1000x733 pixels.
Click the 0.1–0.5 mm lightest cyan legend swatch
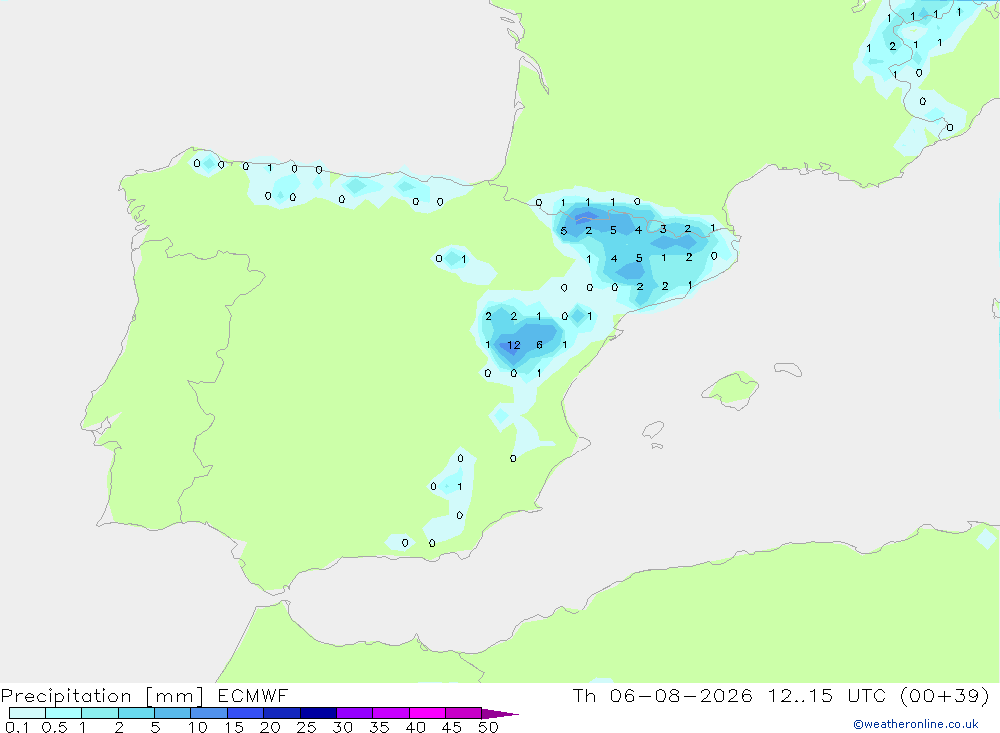(x=27, y=713)
